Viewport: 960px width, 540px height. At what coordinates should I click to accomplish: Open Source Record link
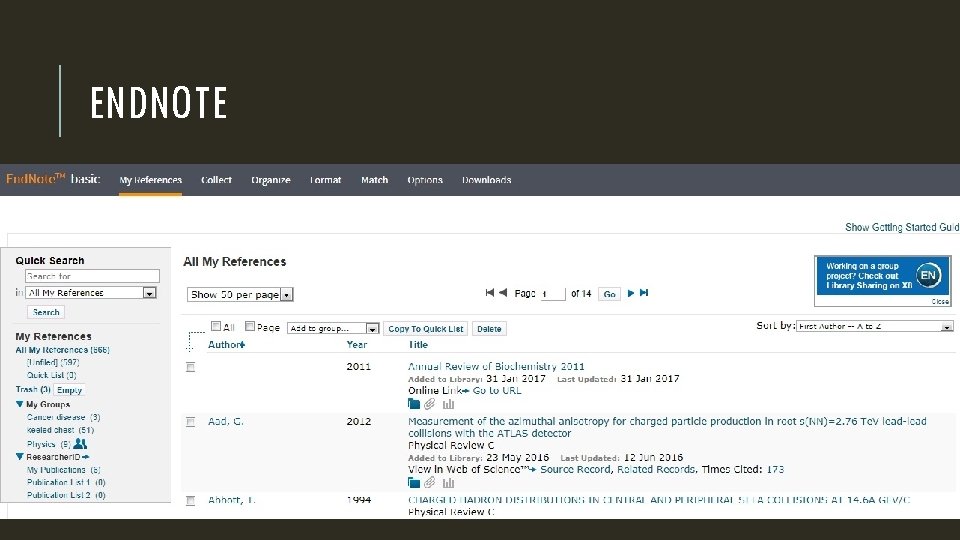click(x=575, y=470)
